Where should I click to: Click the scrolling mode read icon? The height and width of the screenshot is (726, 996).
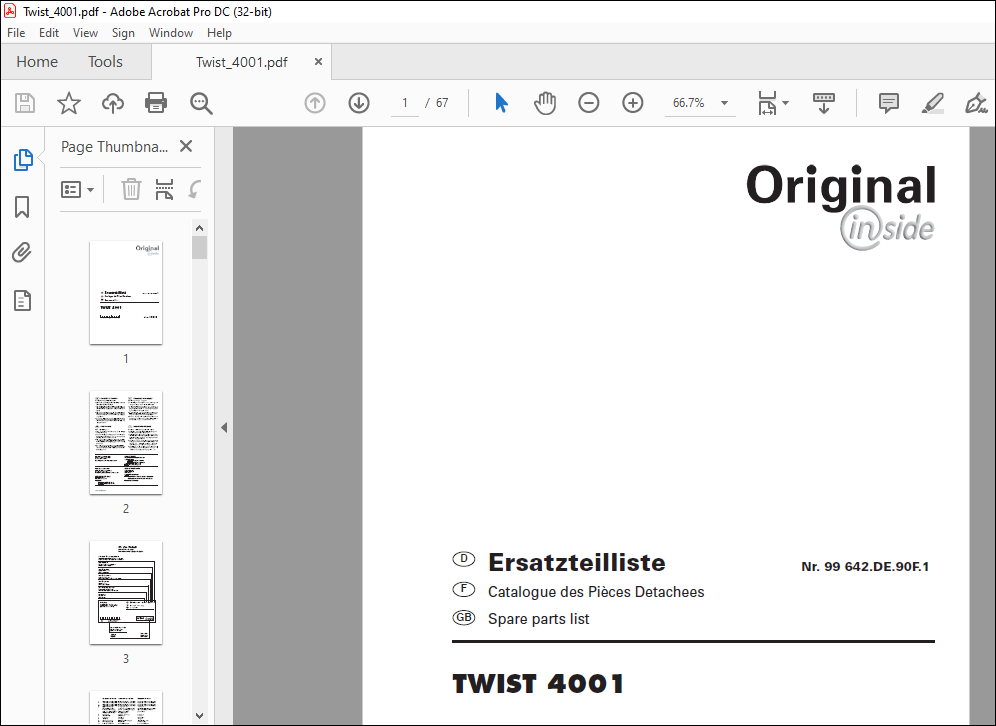[824, 103]
